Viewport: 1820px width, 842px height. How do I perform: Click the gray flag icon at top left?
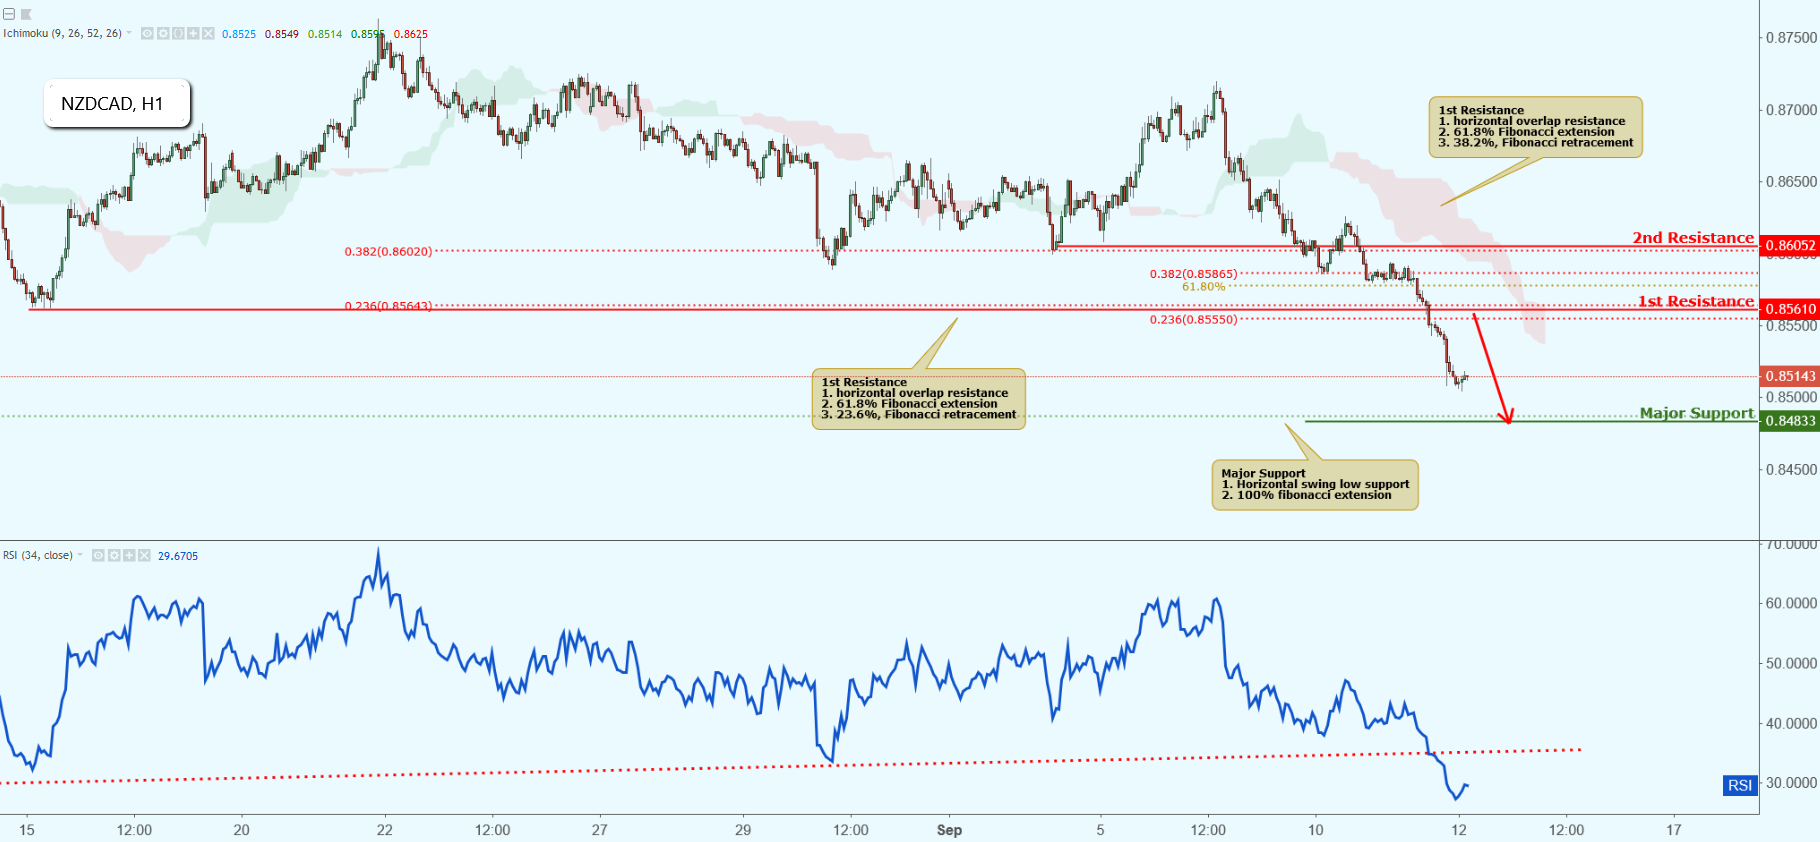26,14
